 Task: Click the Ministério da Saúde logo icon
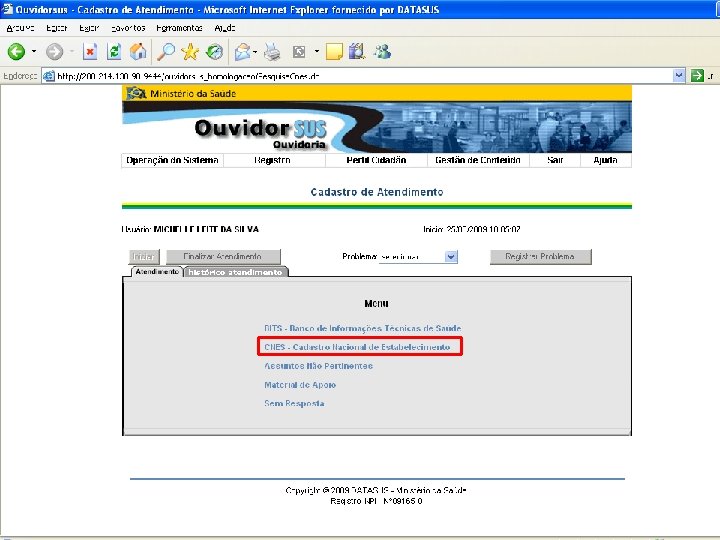(136, 93)
